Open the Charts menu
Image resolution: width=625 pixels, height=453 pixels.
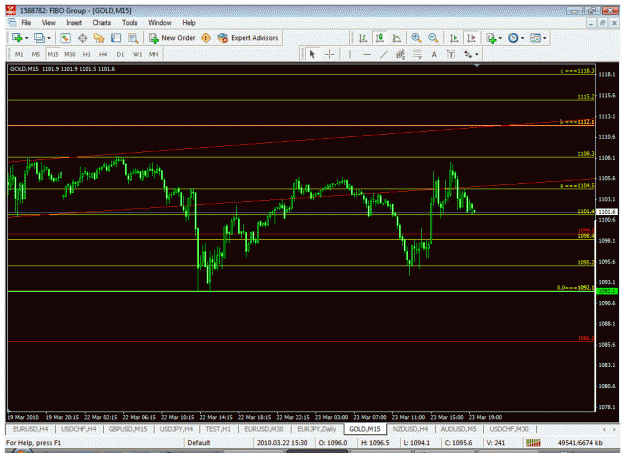pos(102,23)
